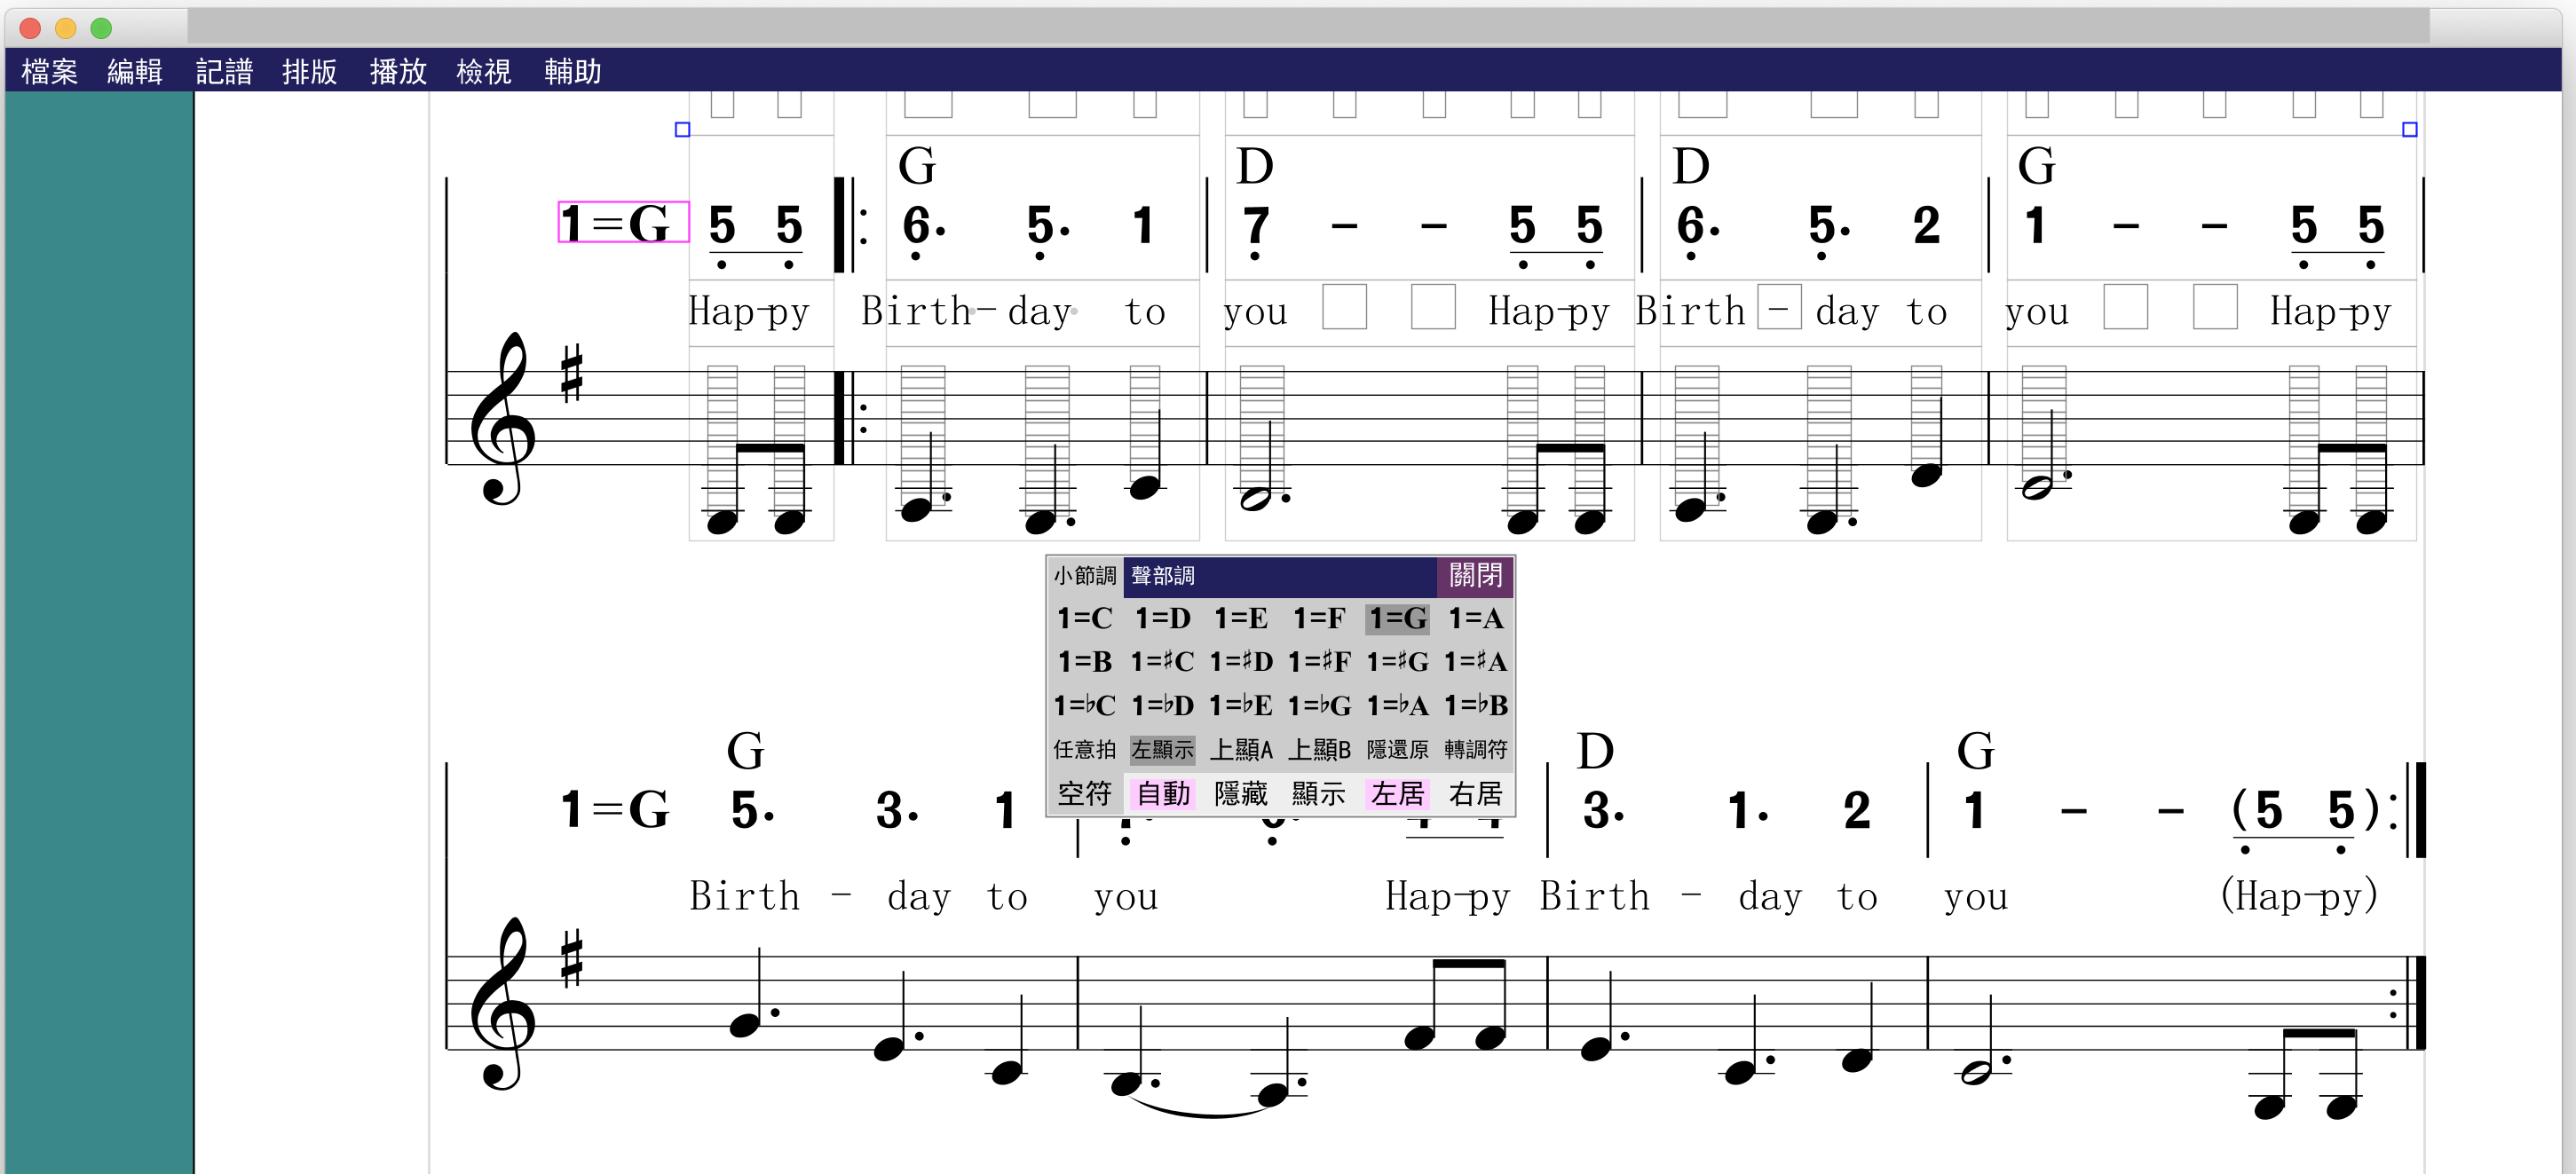Click first empty lyric box after first 'you'

1344,307
